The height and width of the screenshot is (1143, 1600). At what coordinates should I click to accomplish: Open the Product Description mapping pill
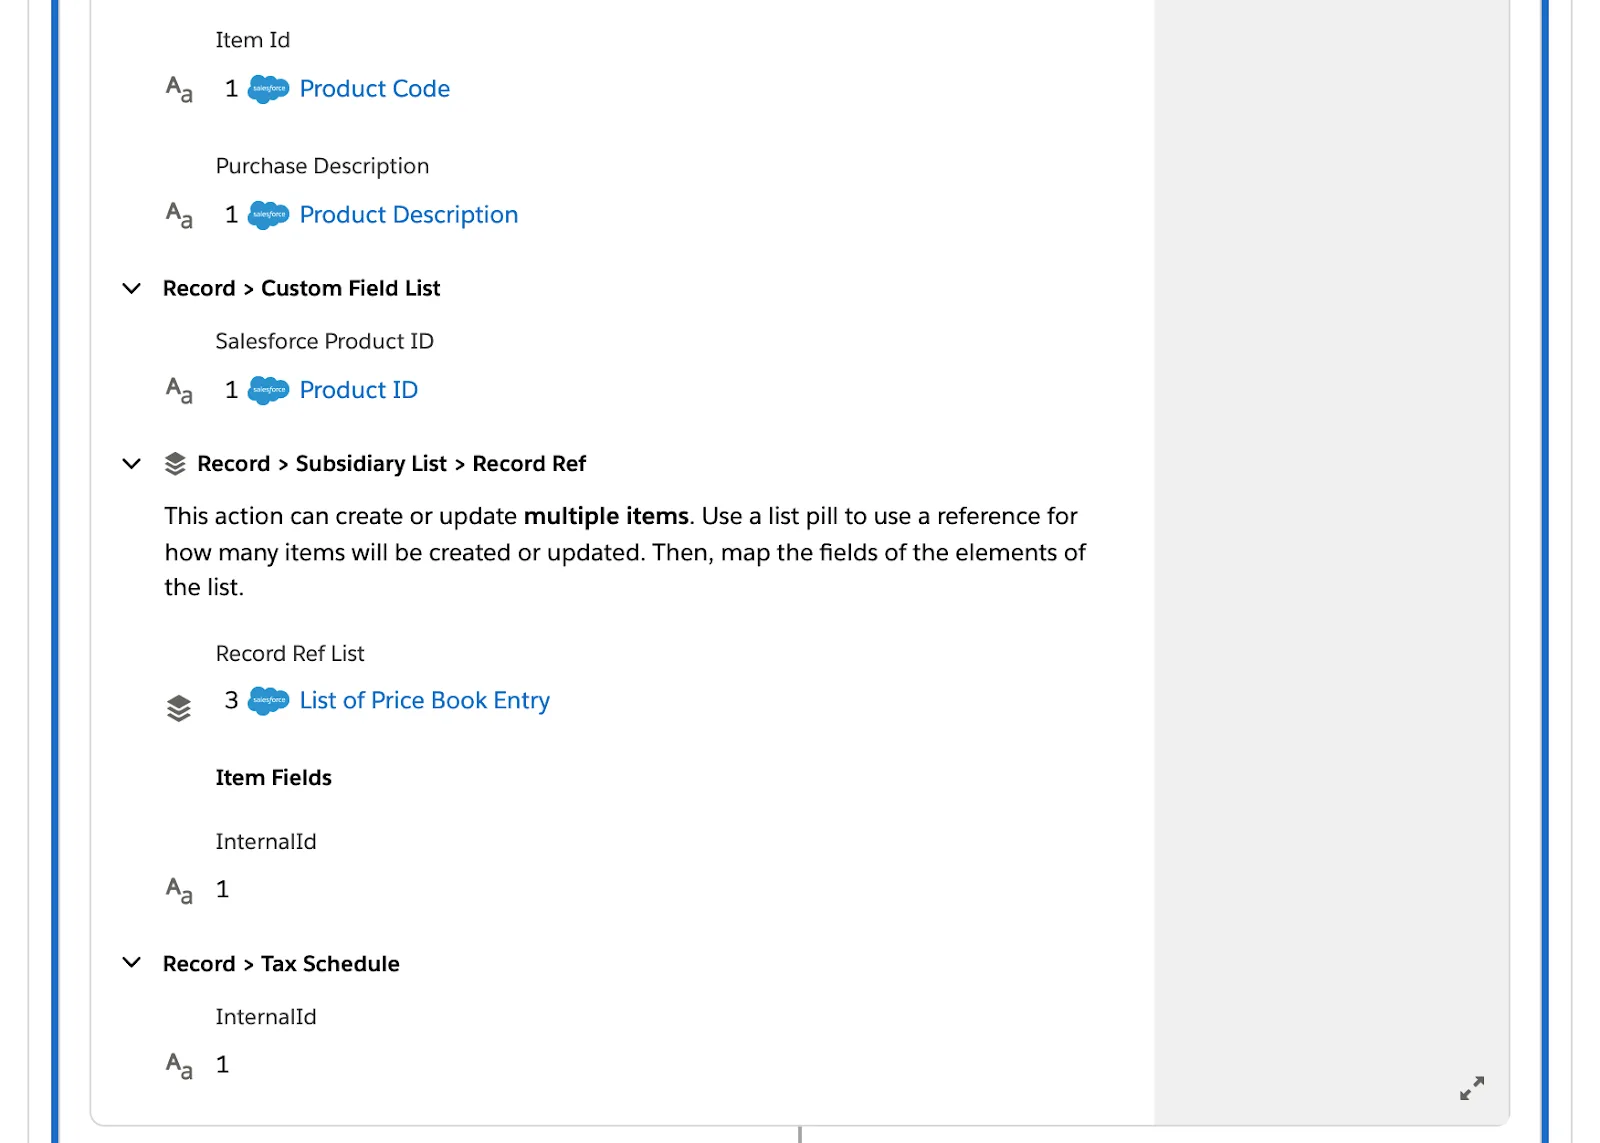(x=408, y=214)
